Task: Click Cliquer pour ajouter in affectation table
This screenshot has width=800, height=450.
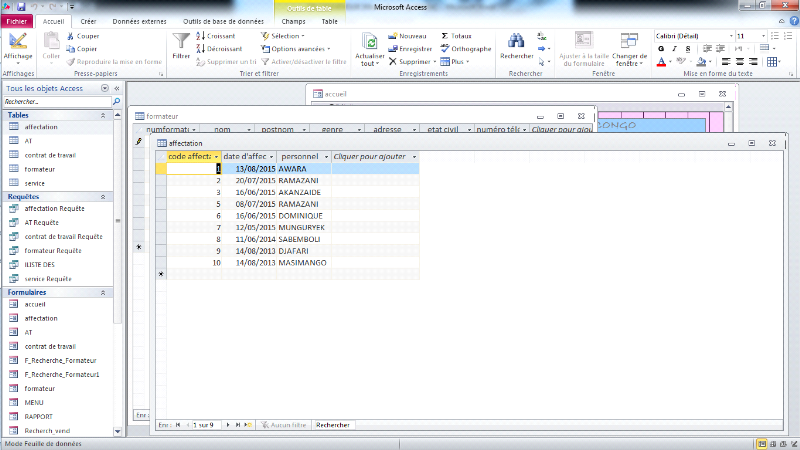Action: coord(369,157)
